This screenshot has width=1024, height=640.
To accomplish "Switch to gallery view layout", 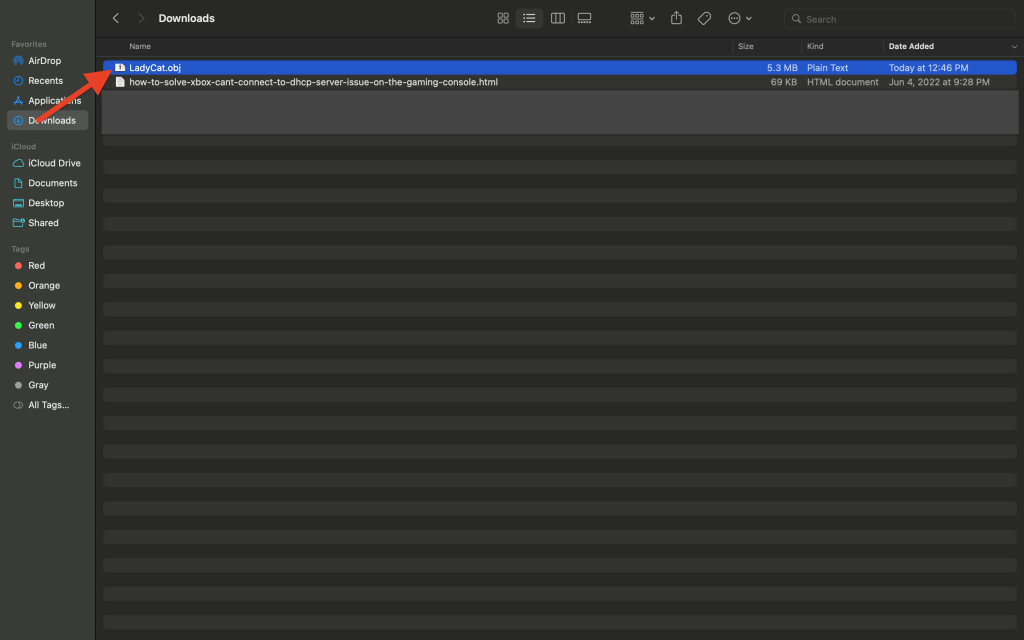I will [x=585, y=18].
